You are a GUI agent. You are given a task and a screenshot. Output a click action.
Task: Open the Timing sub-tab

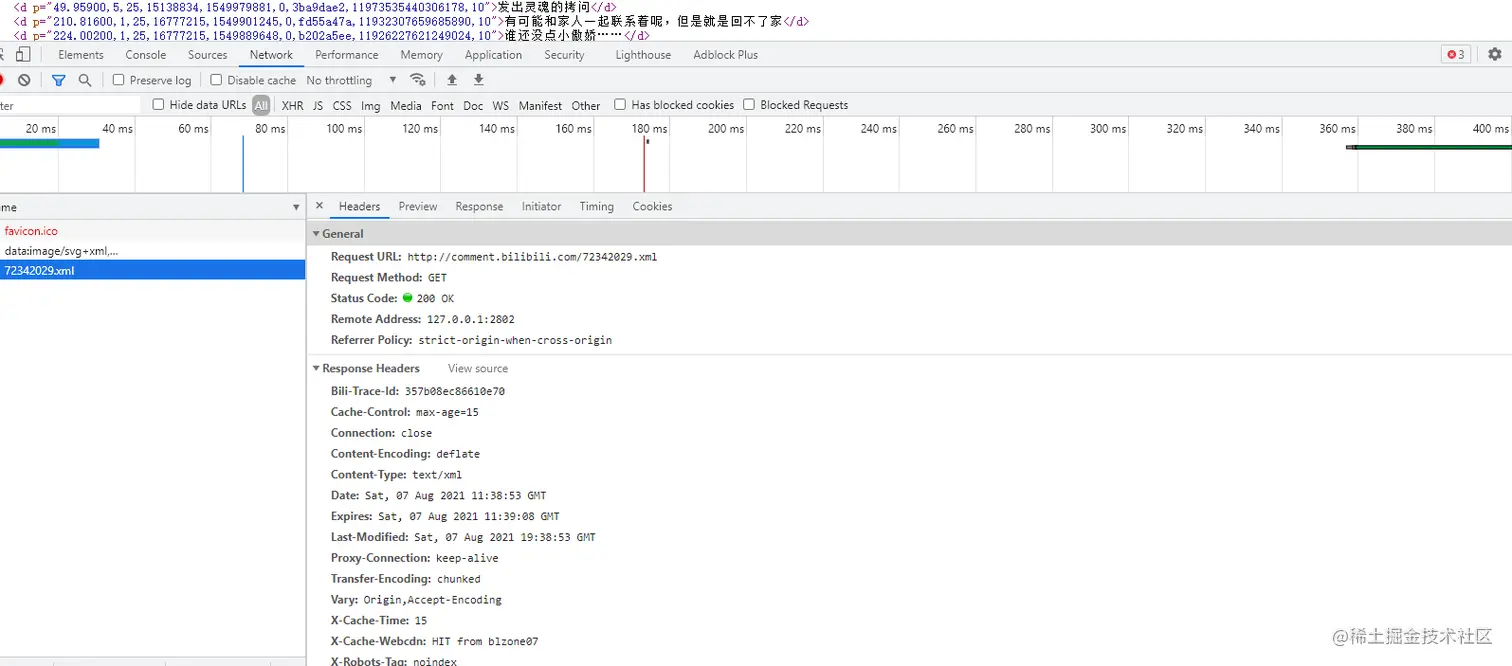coord(596,206)
